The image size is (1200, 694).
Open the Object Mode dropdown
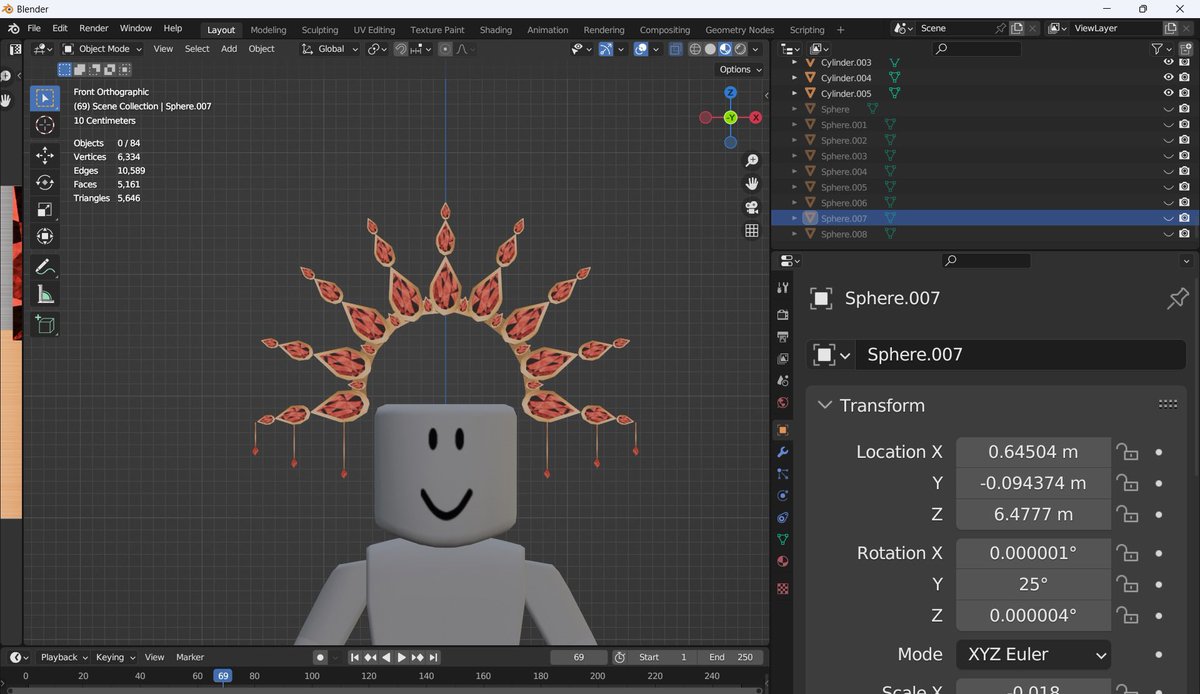click(x=102, y=49)
